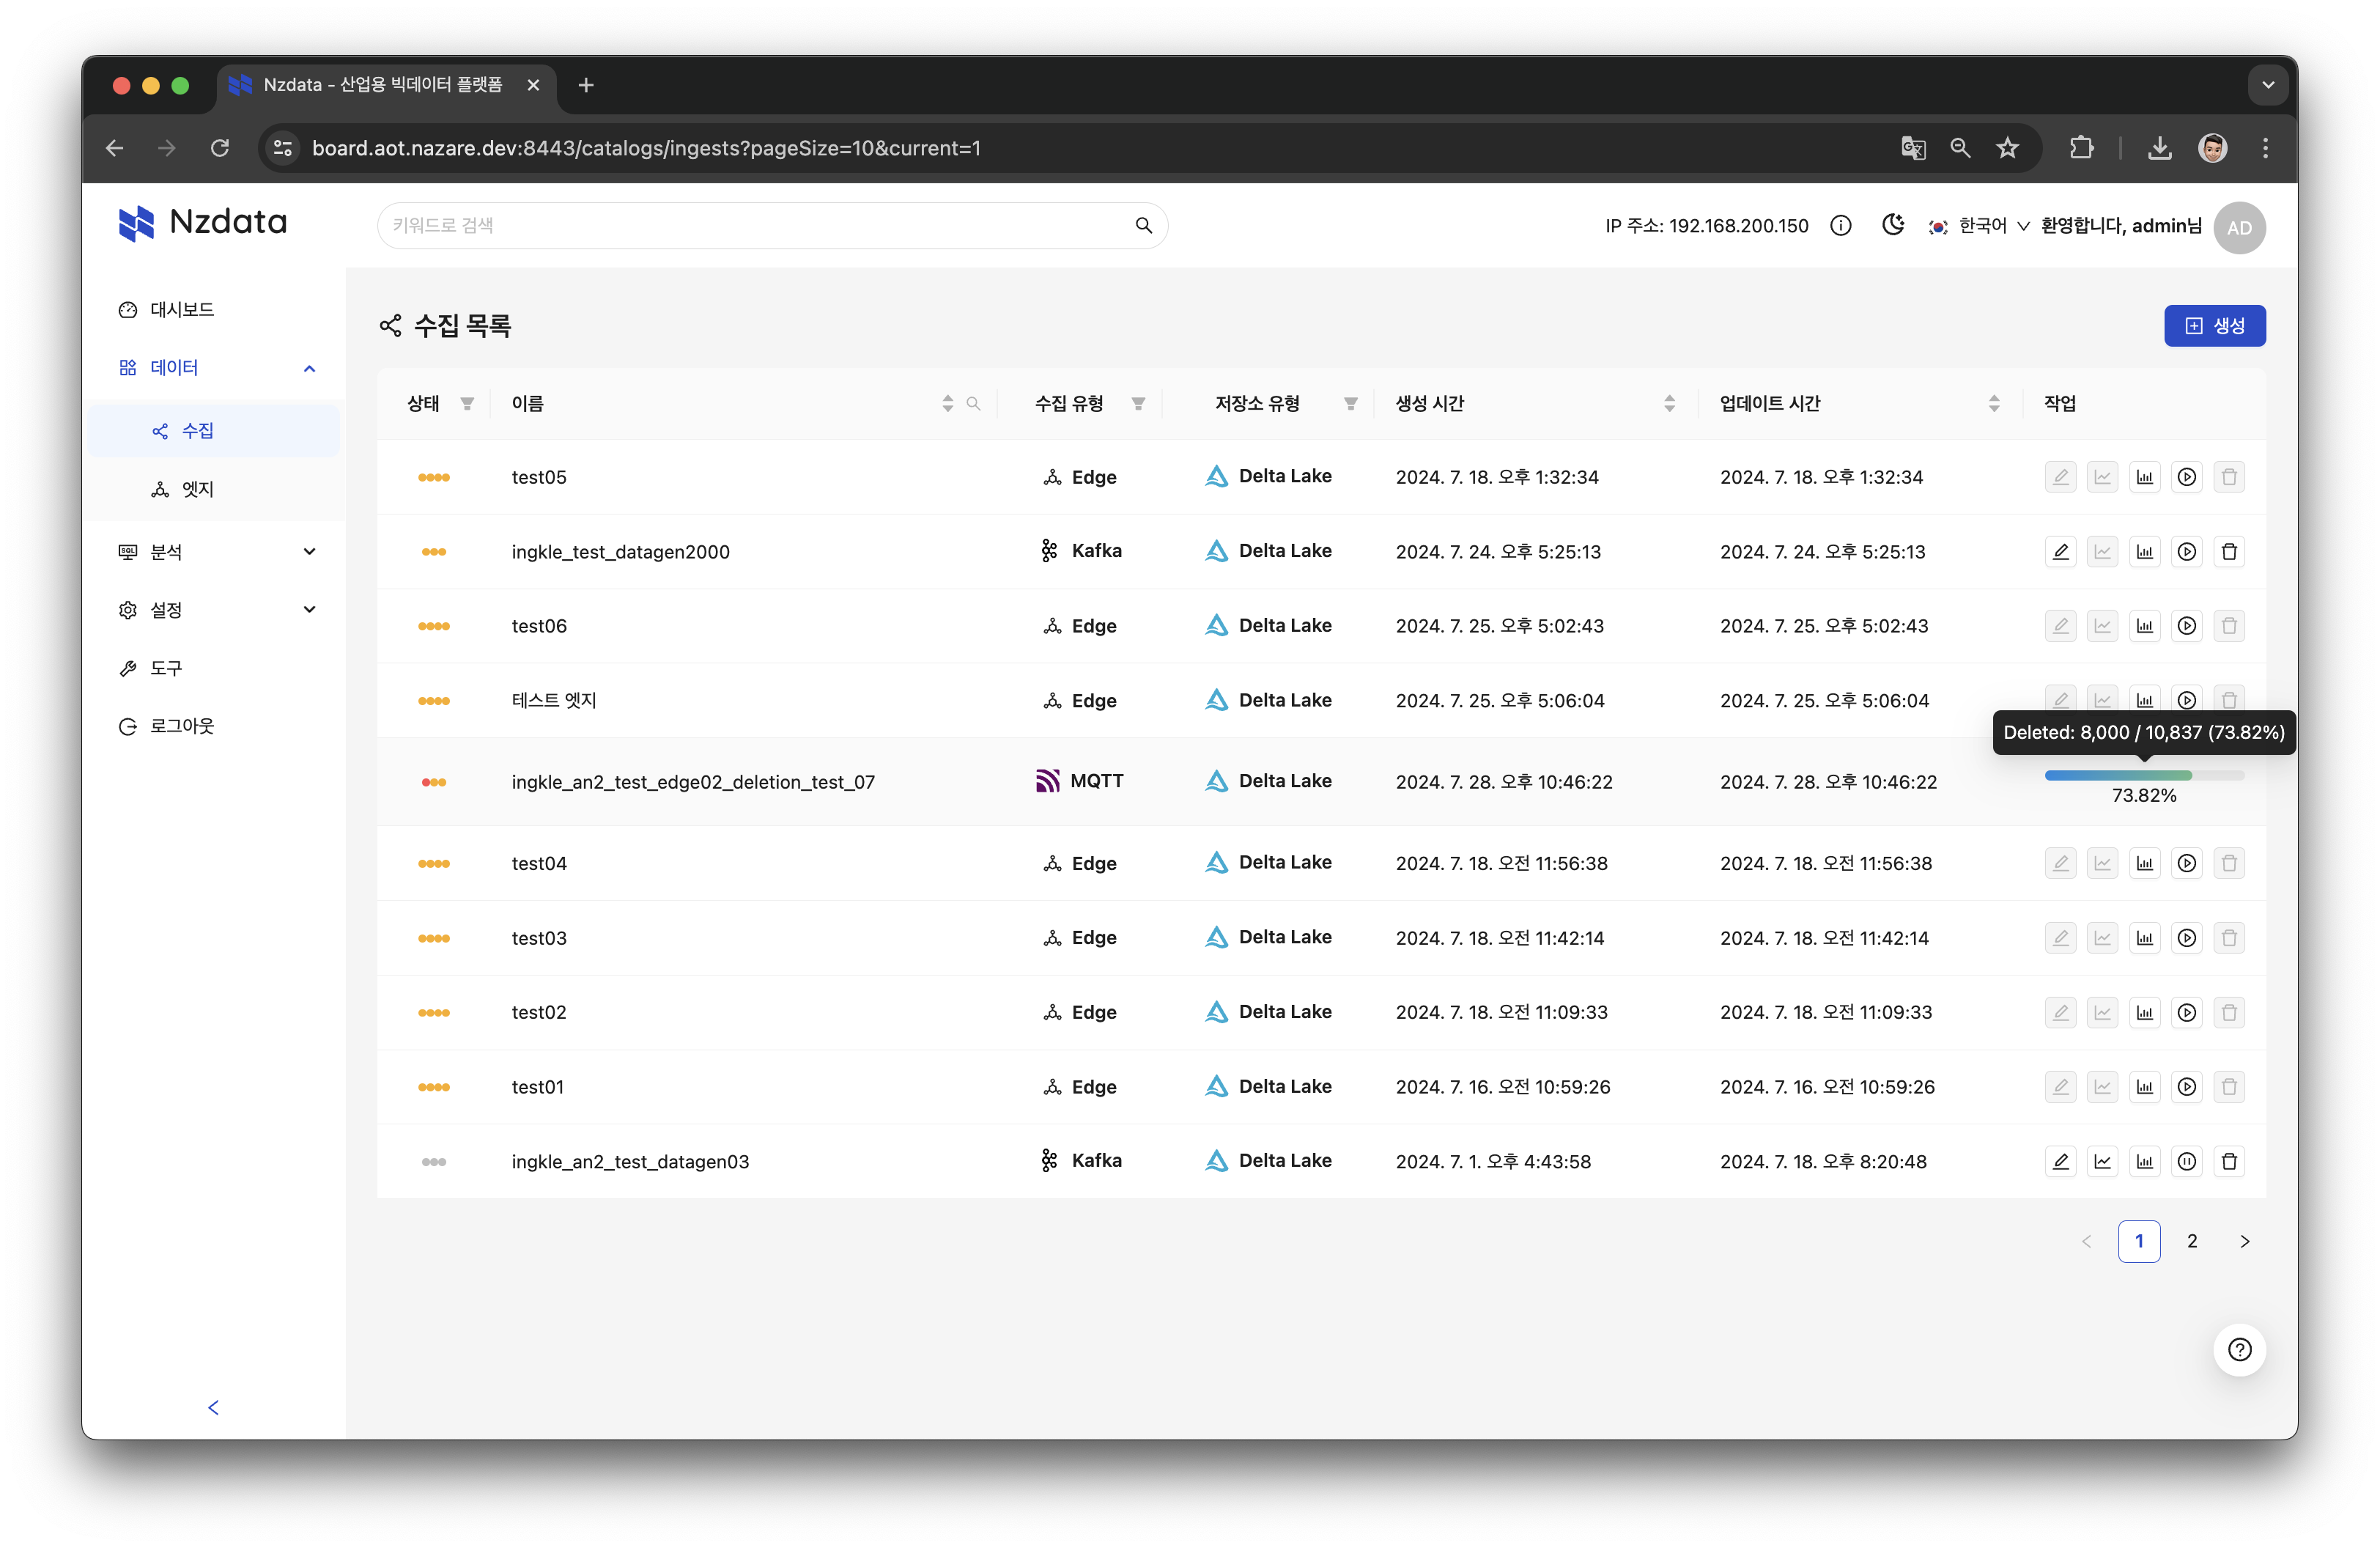Open browser downloads icon
The image size is (2380, 1548).
[2159, 148]
